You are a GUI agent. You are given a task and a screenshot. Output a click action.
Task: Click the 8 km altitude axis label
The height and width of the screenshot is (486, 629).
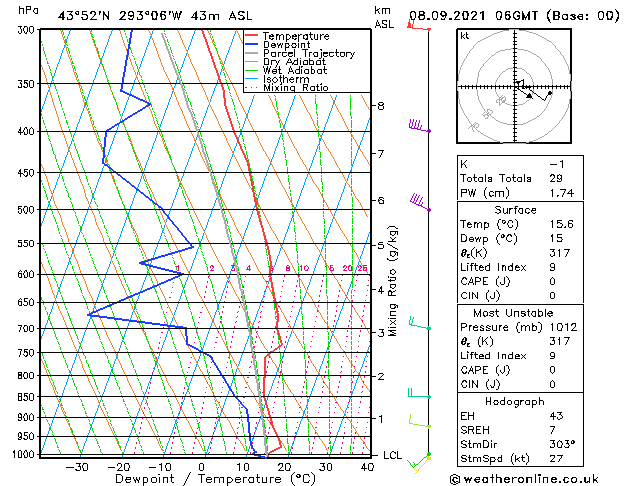pos(381,106)
